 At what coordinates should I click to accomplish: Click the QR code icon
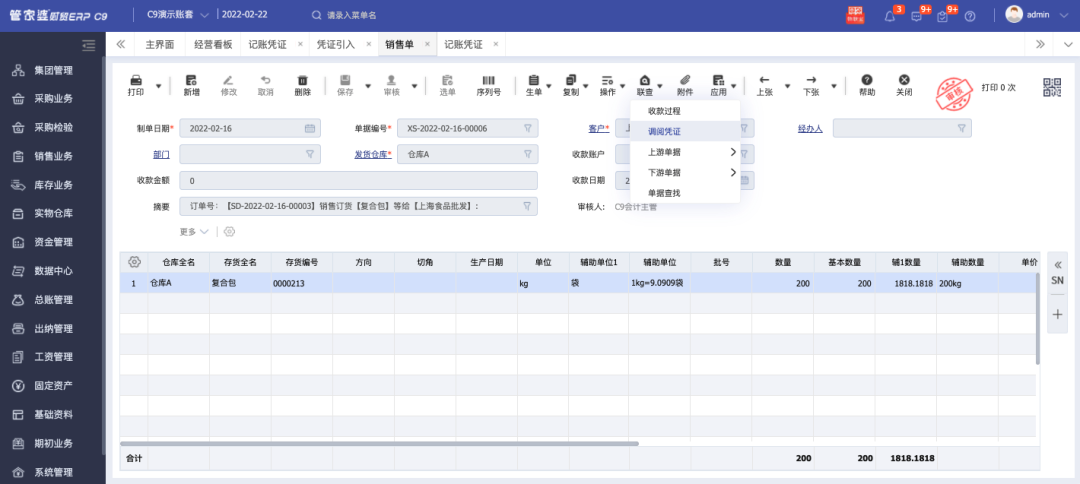pos(1052,87)
